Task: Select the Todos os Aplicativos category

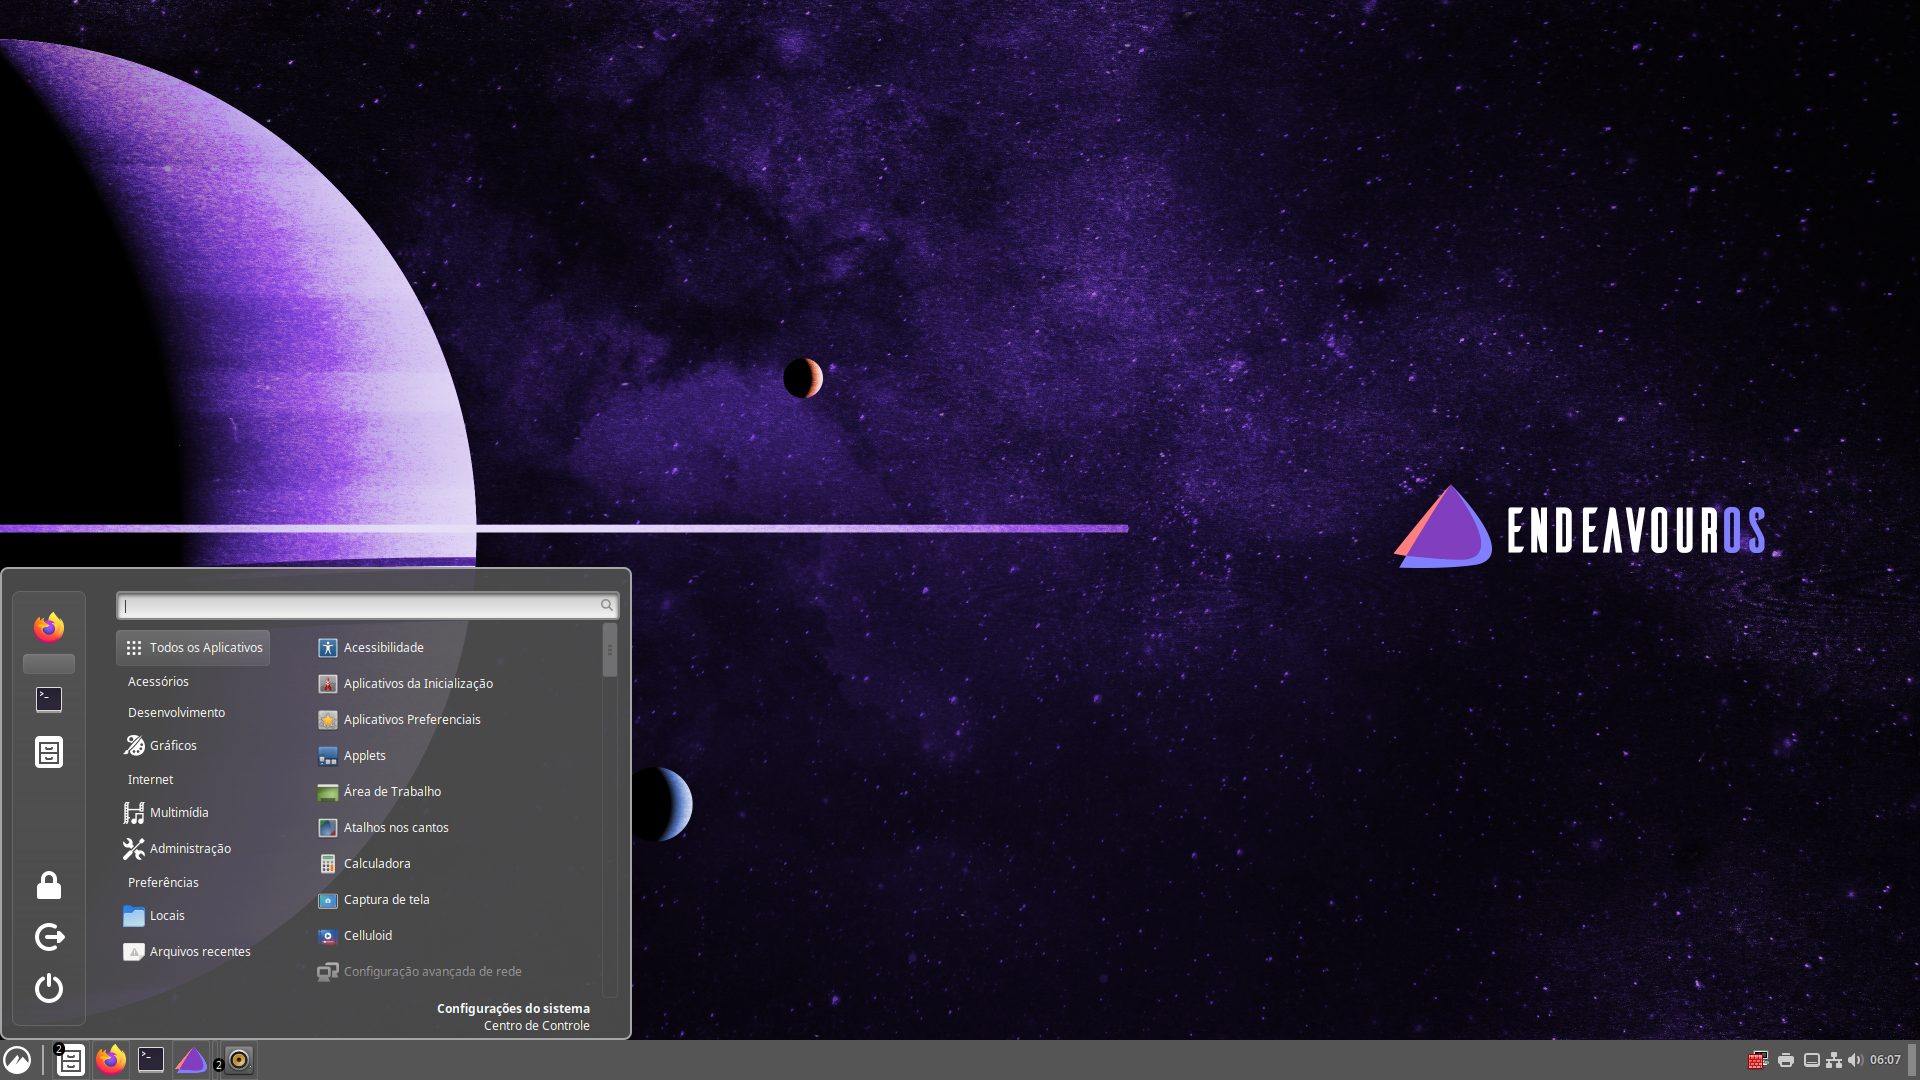Action: (193, 648)
